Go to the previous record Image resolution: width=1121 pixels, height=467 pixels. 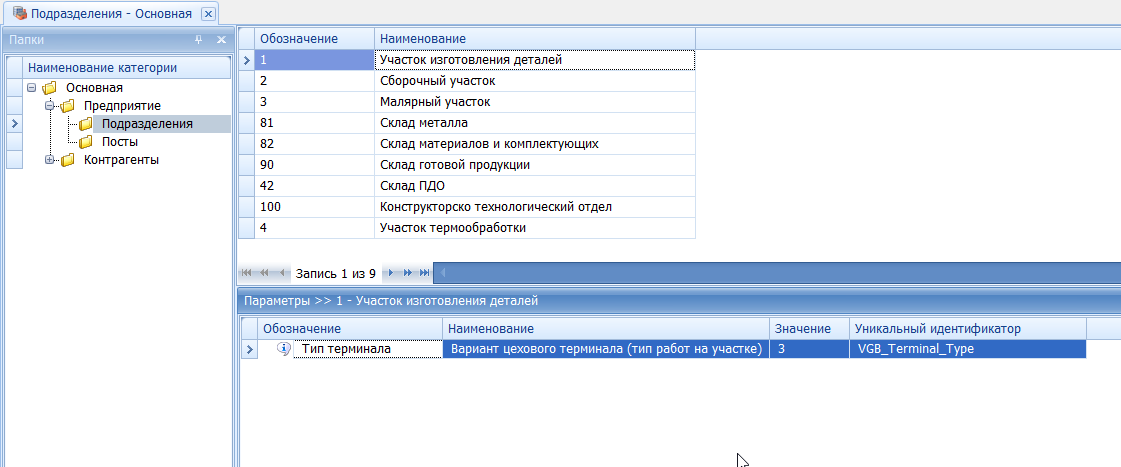(283, 273)
